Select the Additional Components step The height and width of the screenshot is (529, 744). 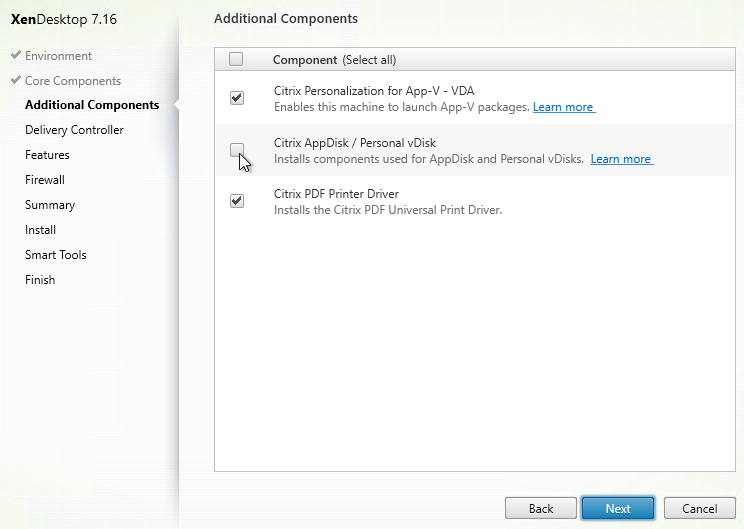92,105
